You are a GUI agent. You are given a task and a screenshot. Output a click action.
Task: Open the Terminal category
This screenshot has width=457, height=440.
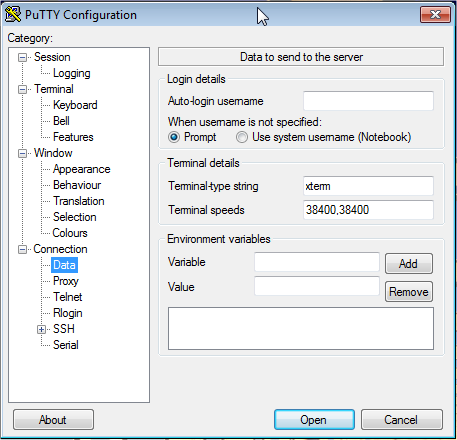pos(54,89)
